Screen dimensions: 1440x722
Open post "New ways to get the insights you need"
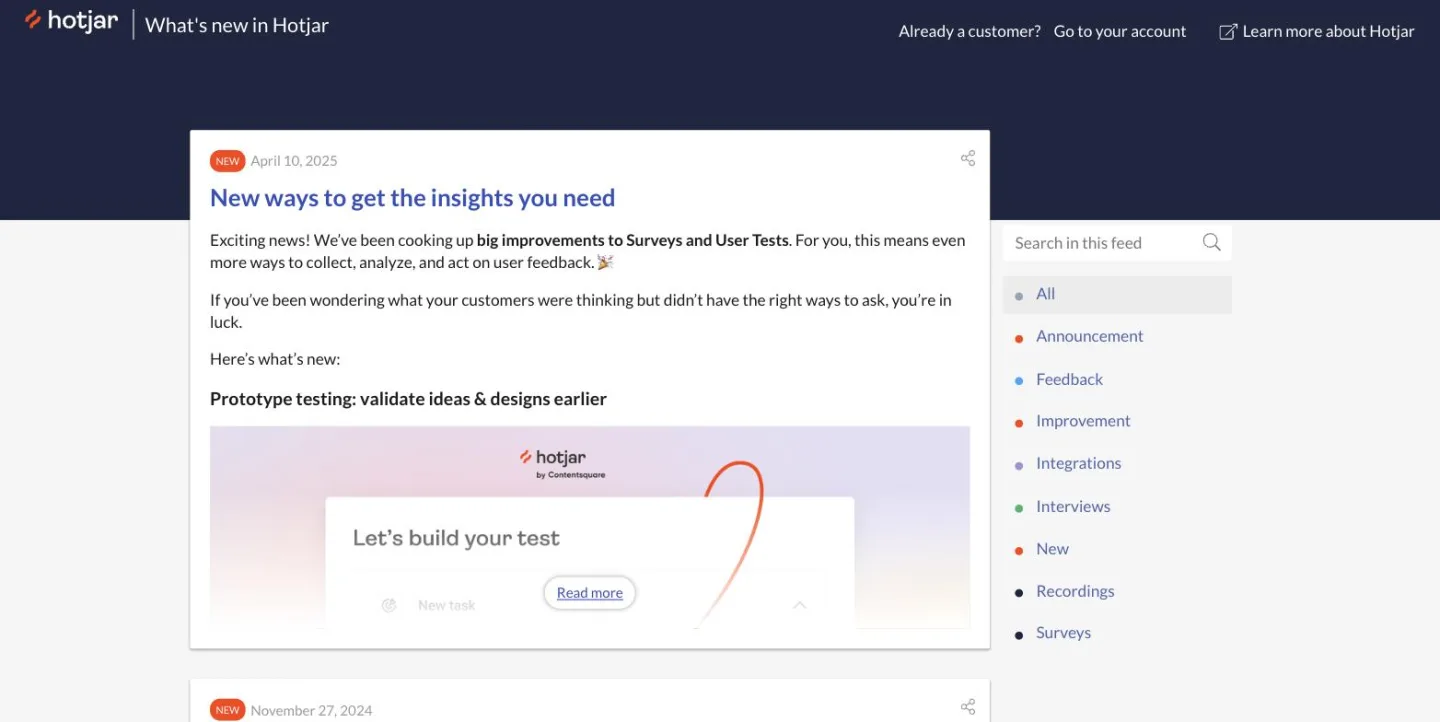tap(412, 198)
